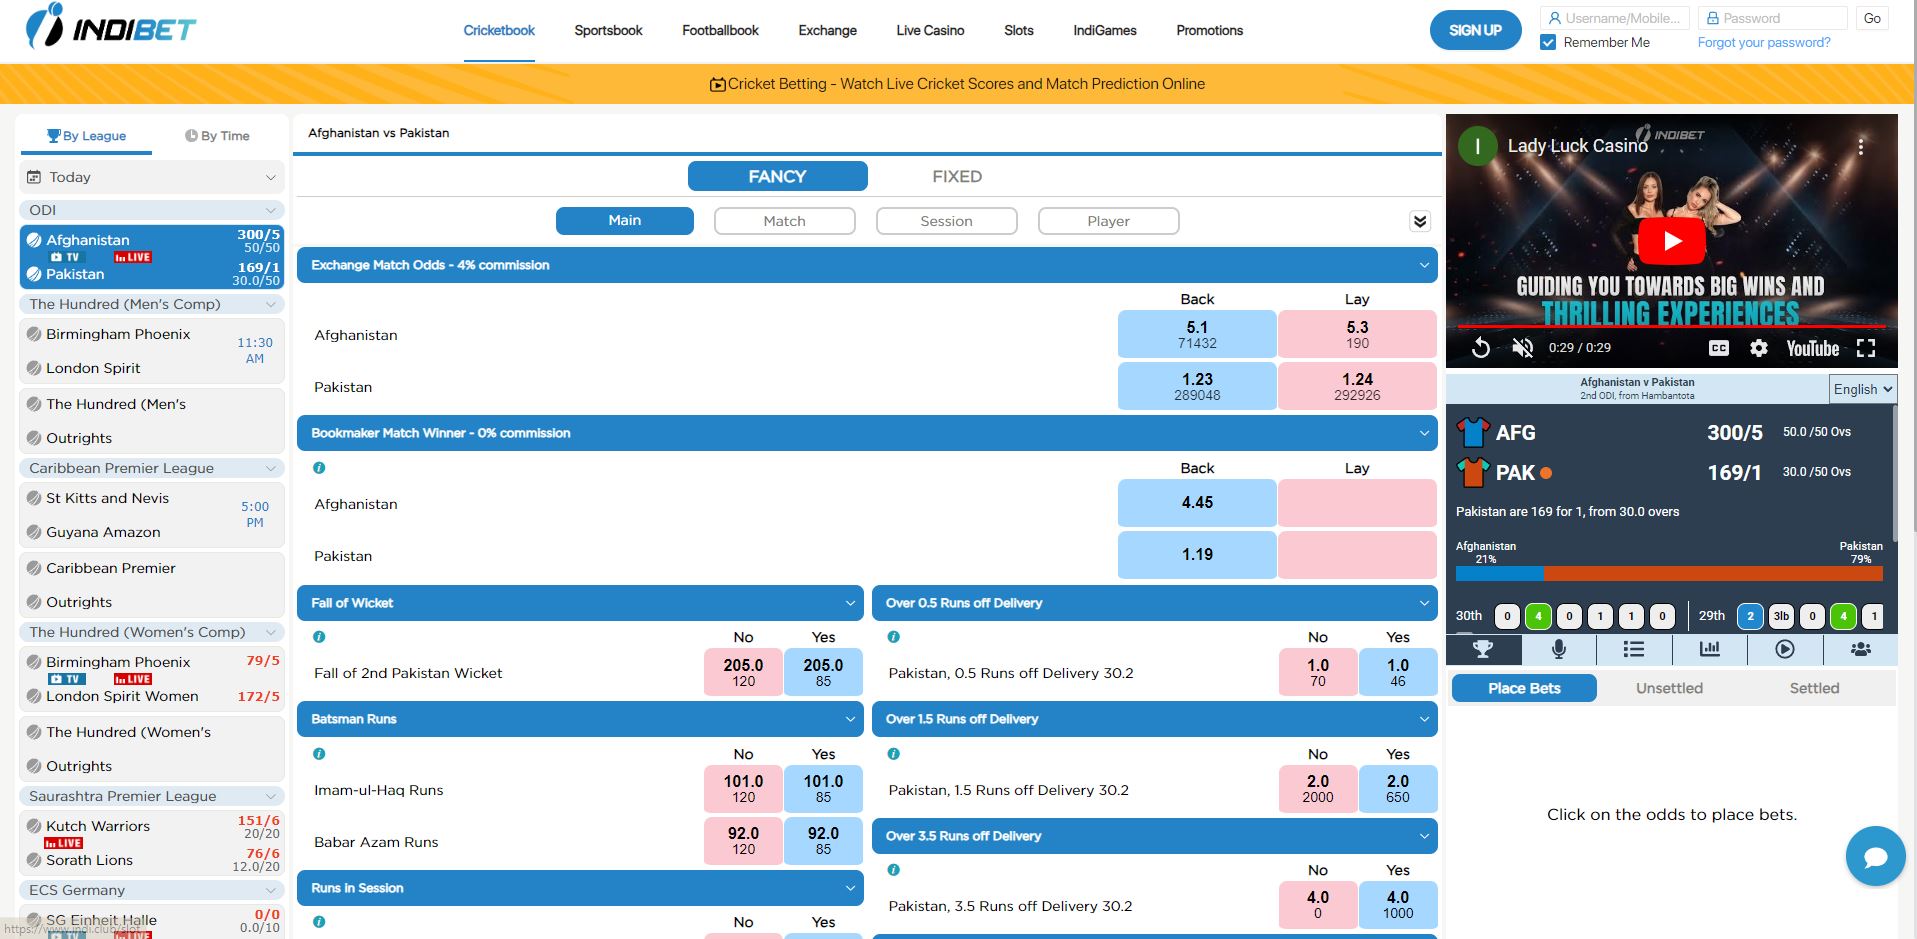Click info icon under Over 1.5 Runs off Delivery
The width and height of the screenshot is (1917, 939).
click(x=894, y=754)
